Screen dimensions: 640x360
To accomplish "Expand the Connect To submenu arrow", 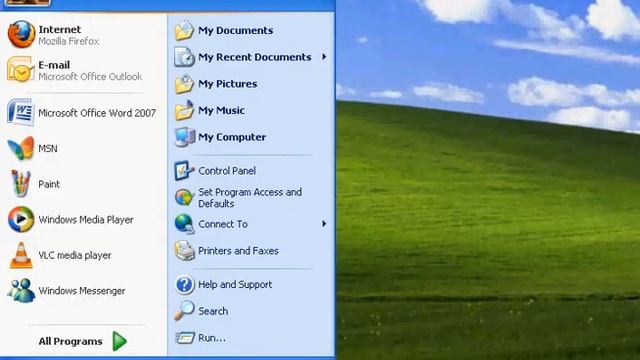I will point(324,224).
